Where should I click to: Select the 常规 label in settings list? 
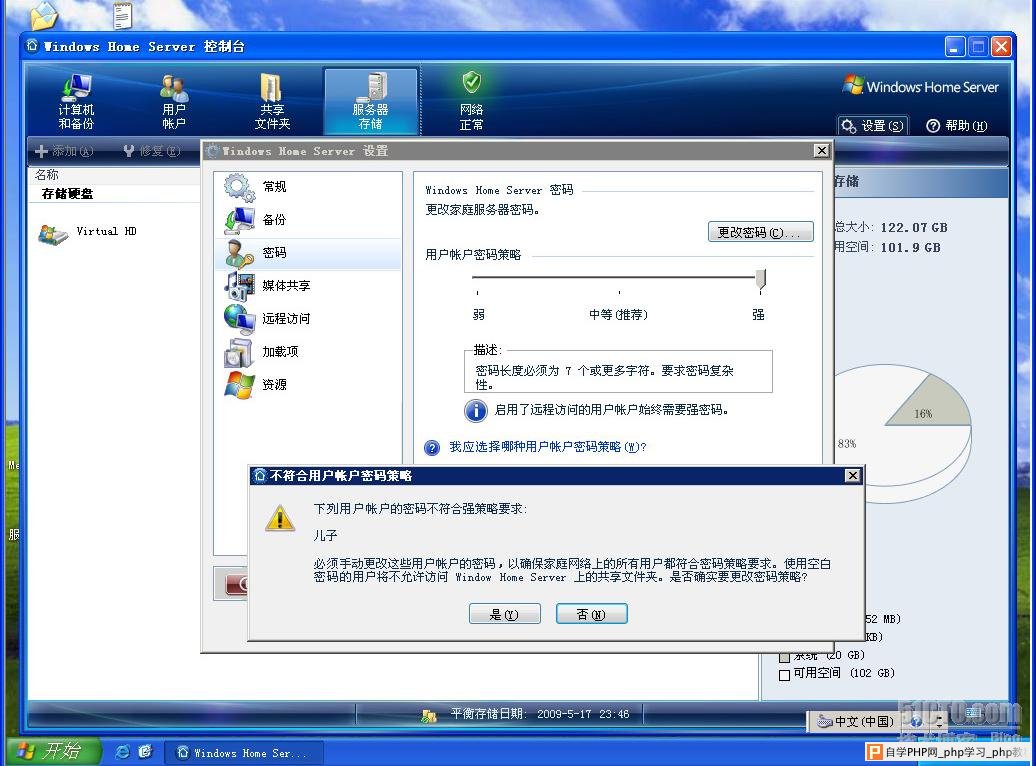point(274,187)
